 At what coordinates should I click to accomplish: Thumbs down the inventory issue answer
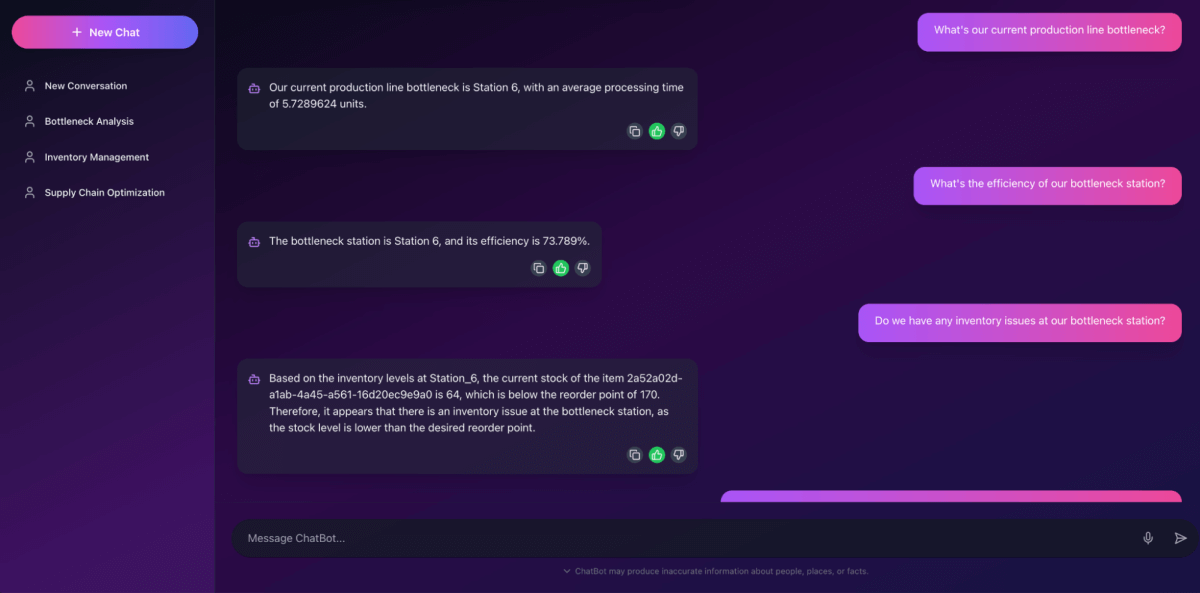coord(679,455)
